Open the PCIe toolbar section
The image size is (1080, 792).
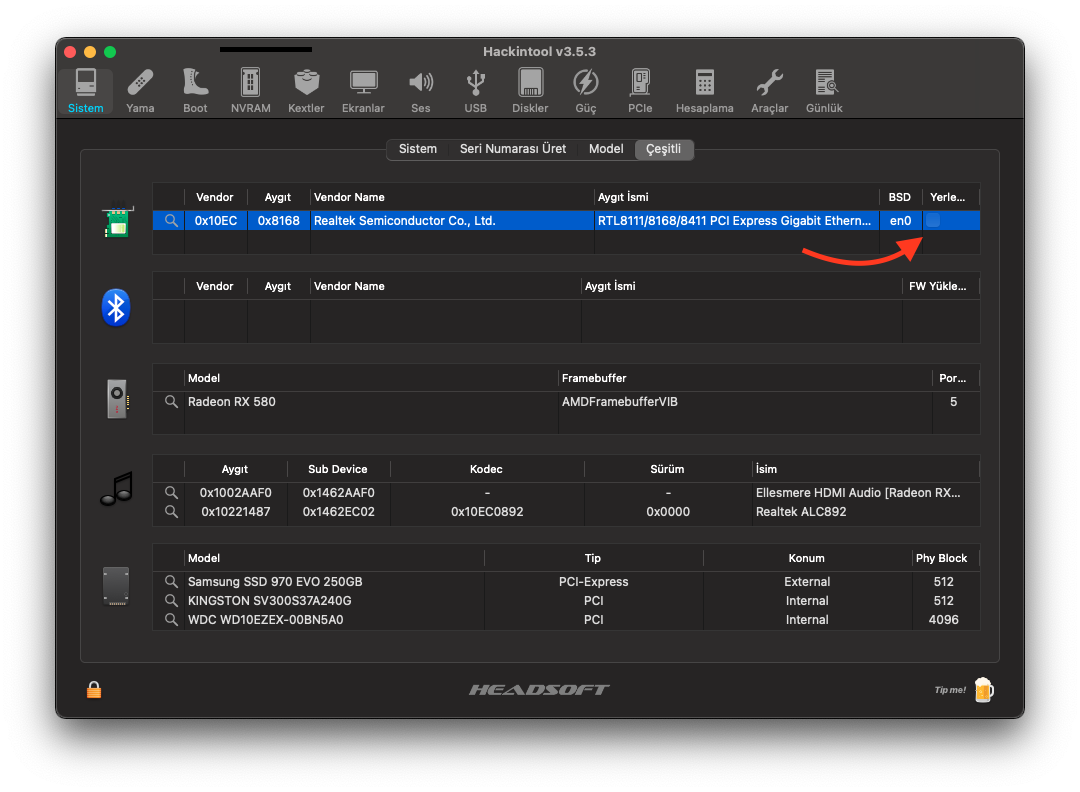tap(640, 90)
